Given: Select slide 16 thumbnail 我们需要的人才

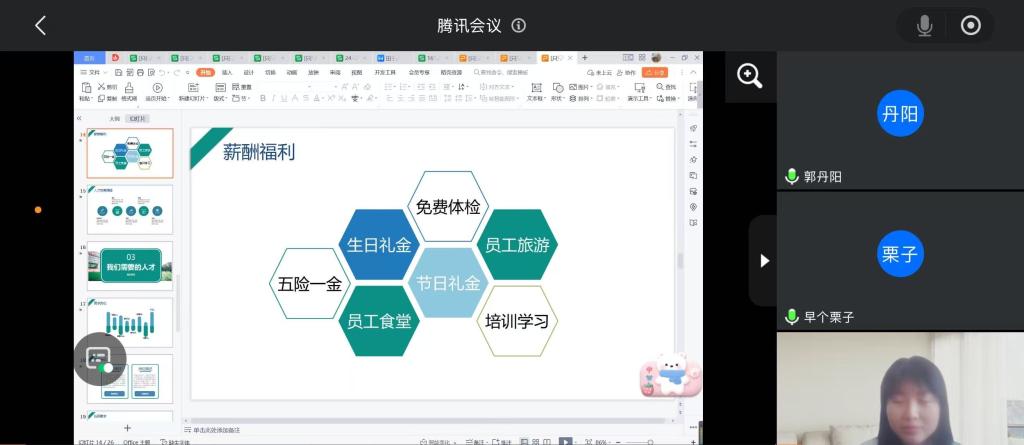Looking at the screenshot, I should [130, 265].
